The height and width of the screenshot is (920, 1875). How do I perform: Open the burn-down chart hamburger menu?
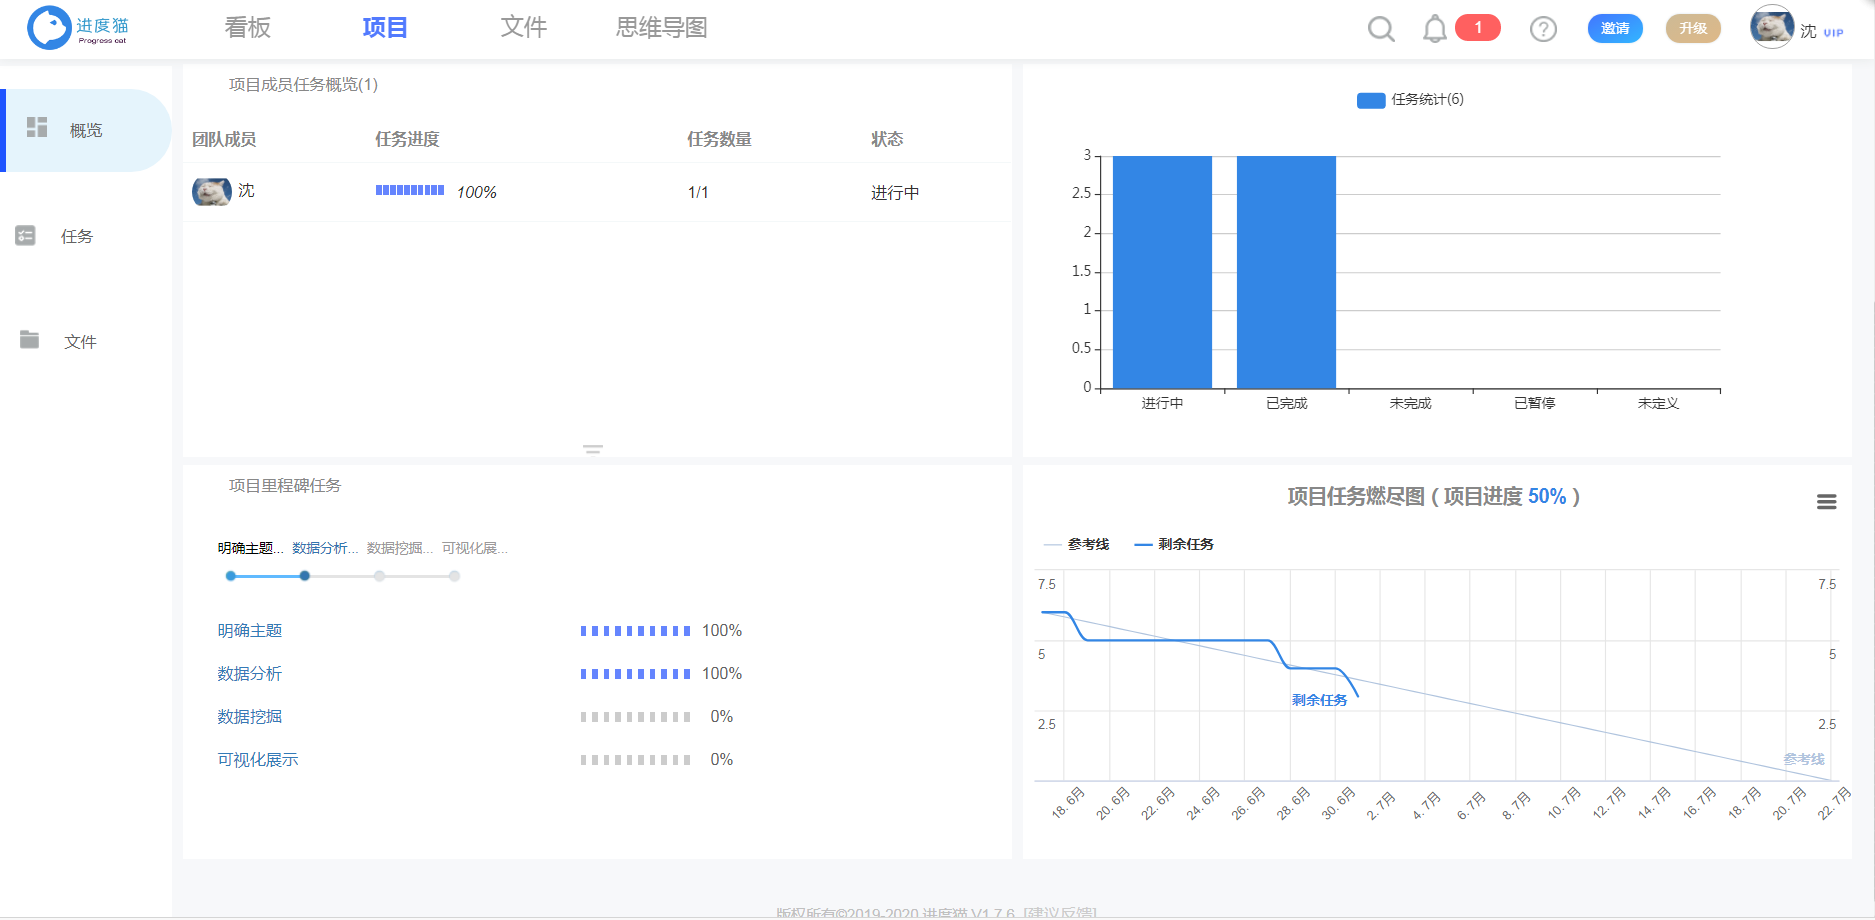(1826, 502)
